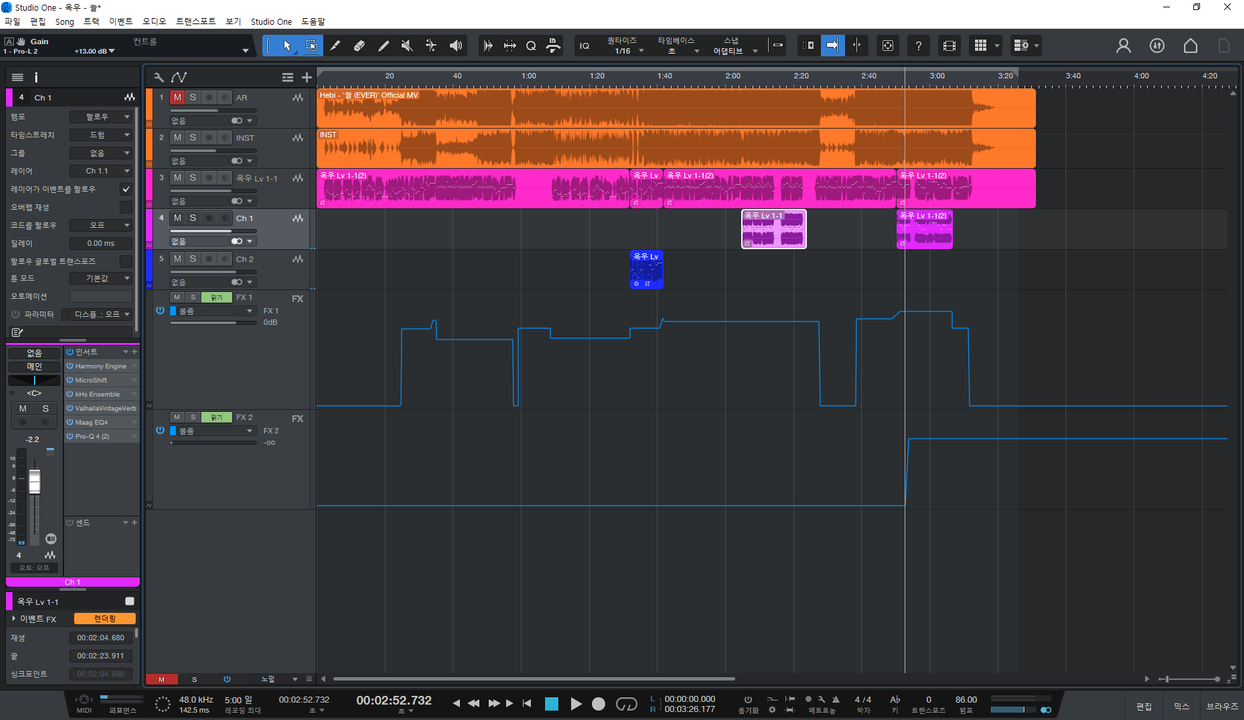Open the 트랜스포트 menu

coord(195,21)
